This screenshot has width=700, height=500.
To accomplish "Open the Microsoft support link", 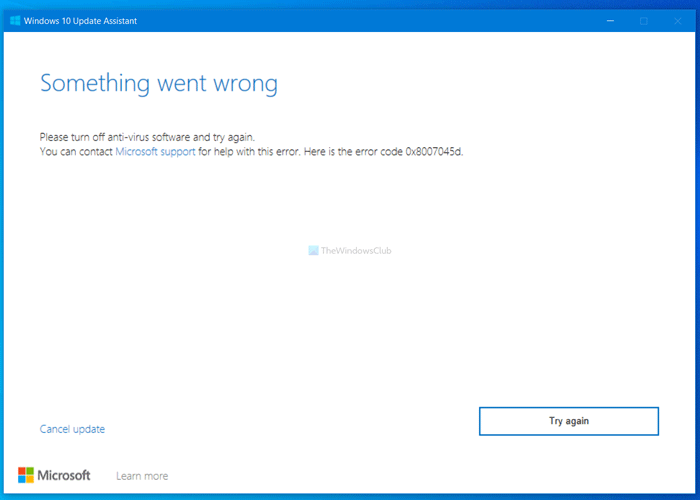I will tap(155, 152).
